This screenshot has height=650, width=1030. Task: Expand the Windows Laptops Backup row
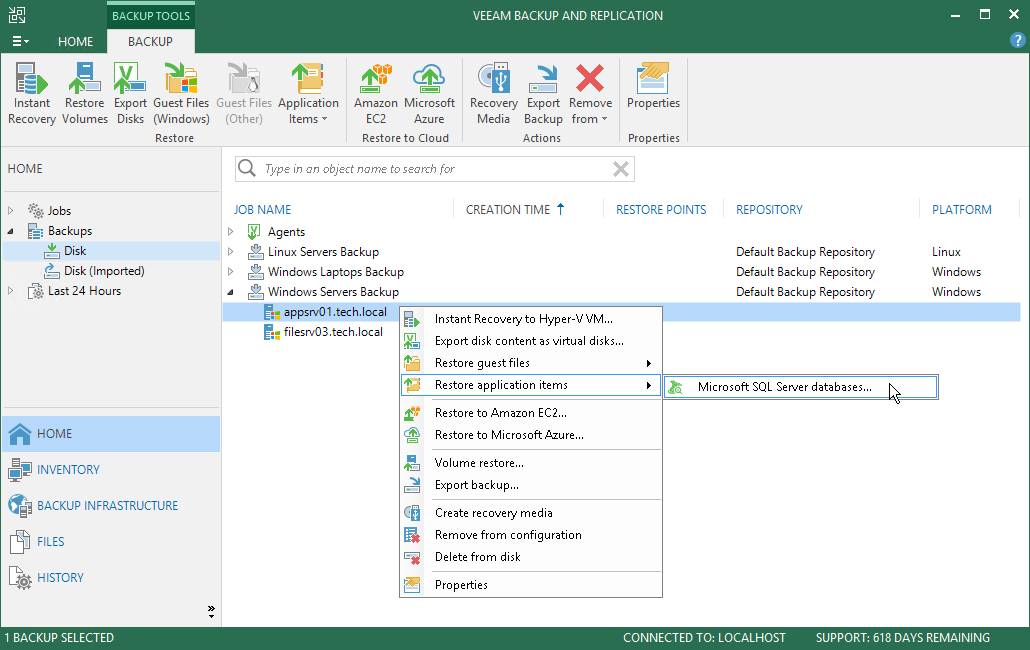click(231, 272)
